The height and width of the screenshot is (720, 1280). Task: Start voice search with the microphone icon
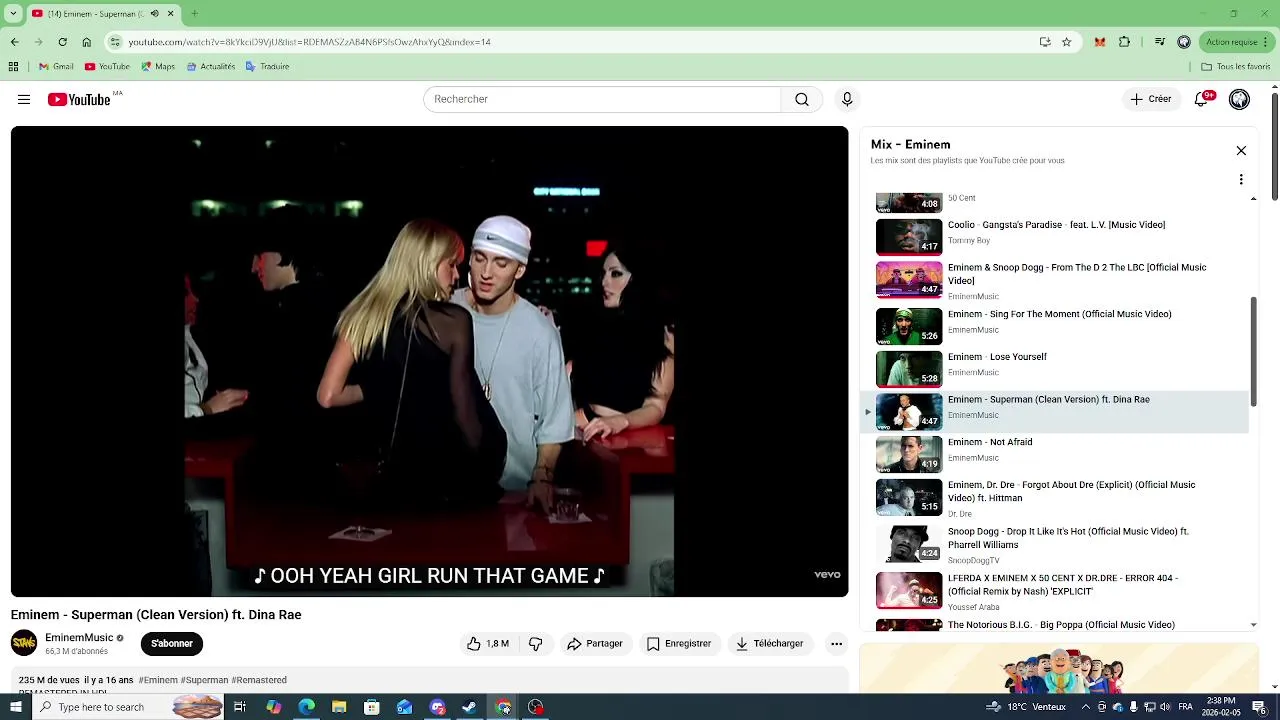[x=847, y=99]
